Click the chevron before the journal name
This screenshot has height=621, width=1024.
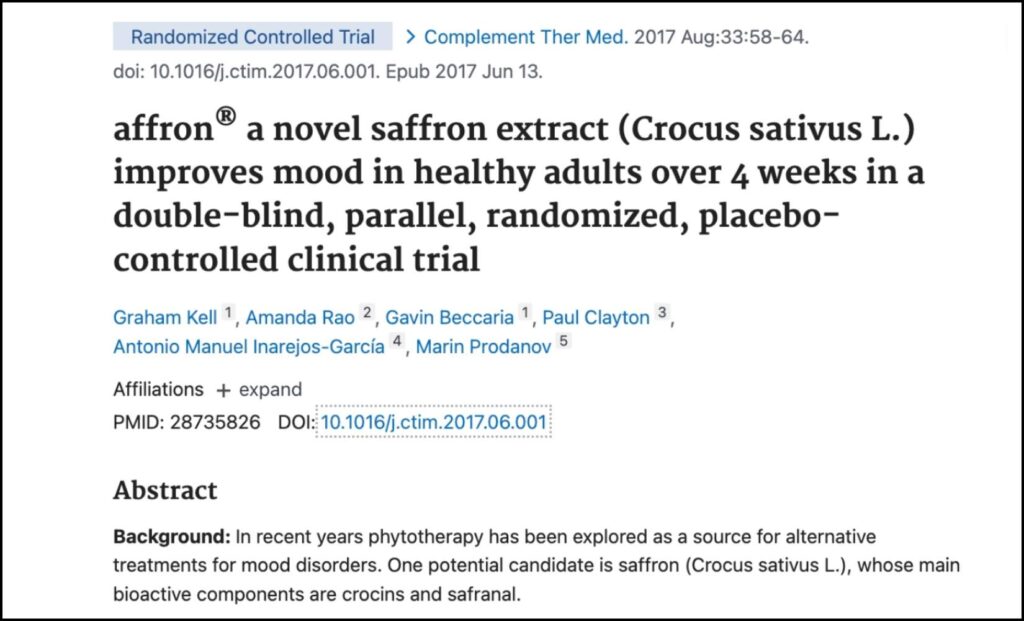coord(410,37)
